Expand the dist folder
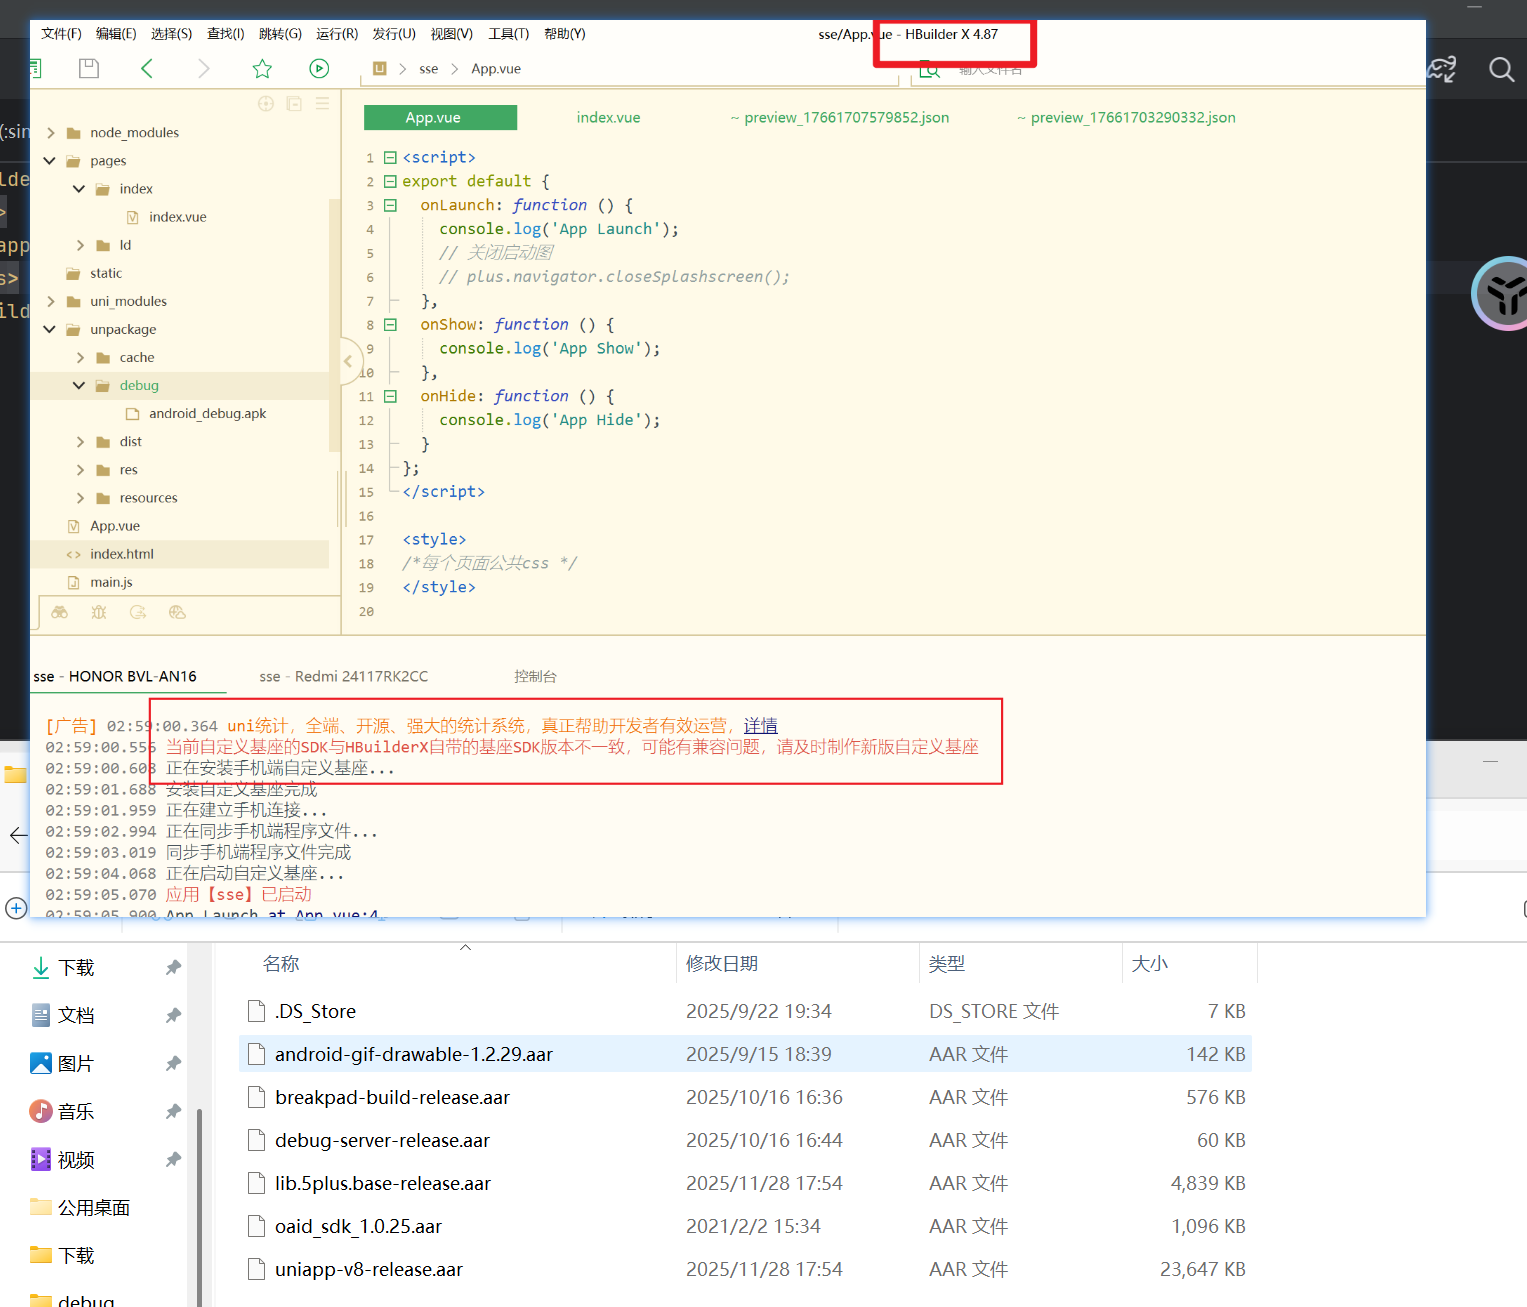The height and width of the screenshot is (1307, 1527). [x=80, y=442]
